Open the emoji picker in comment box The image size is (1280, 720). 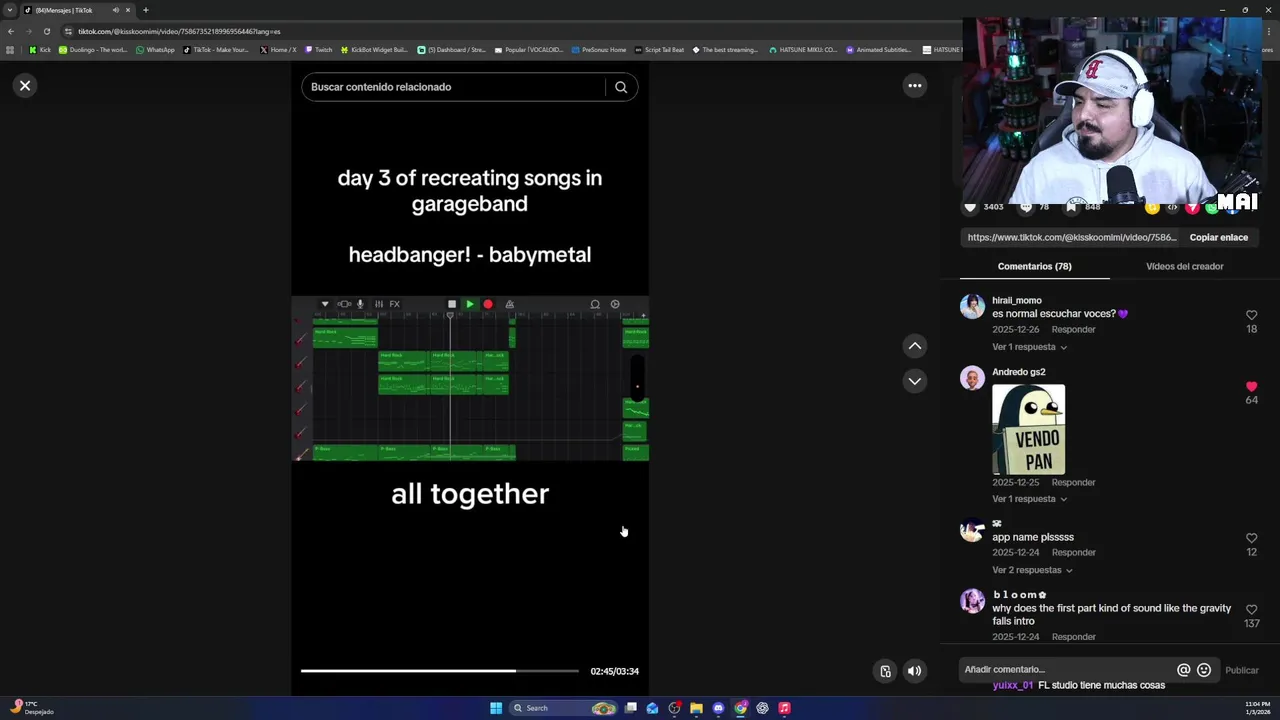click(1204, 671)
